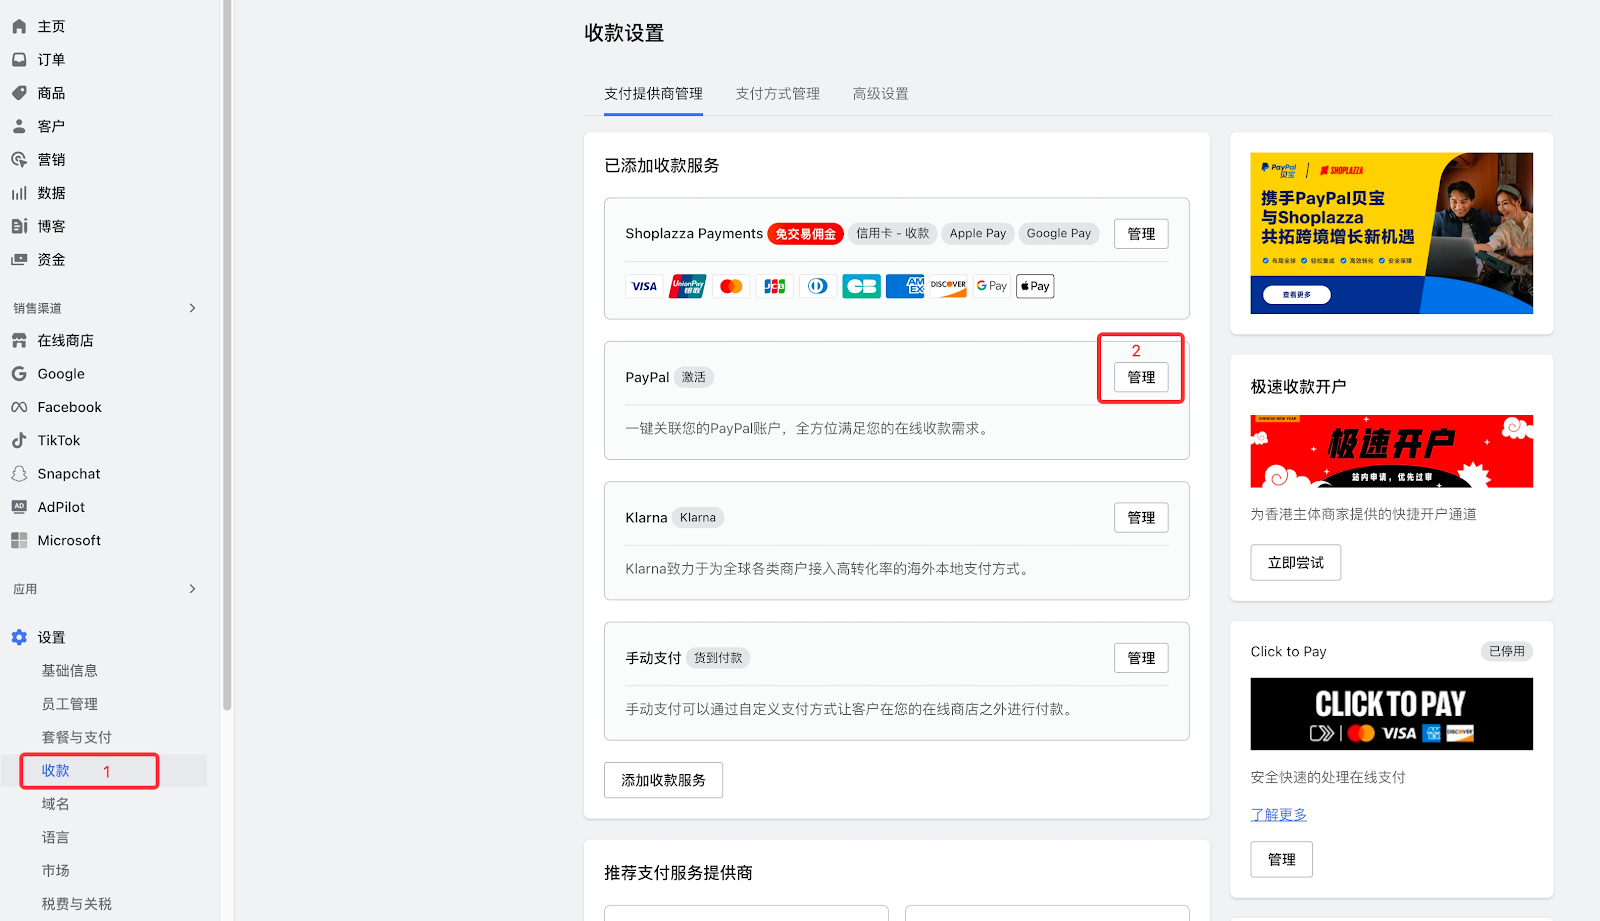Click the add payment service button
Viewport: 1600px width, 921px height.
pos(663,780)
